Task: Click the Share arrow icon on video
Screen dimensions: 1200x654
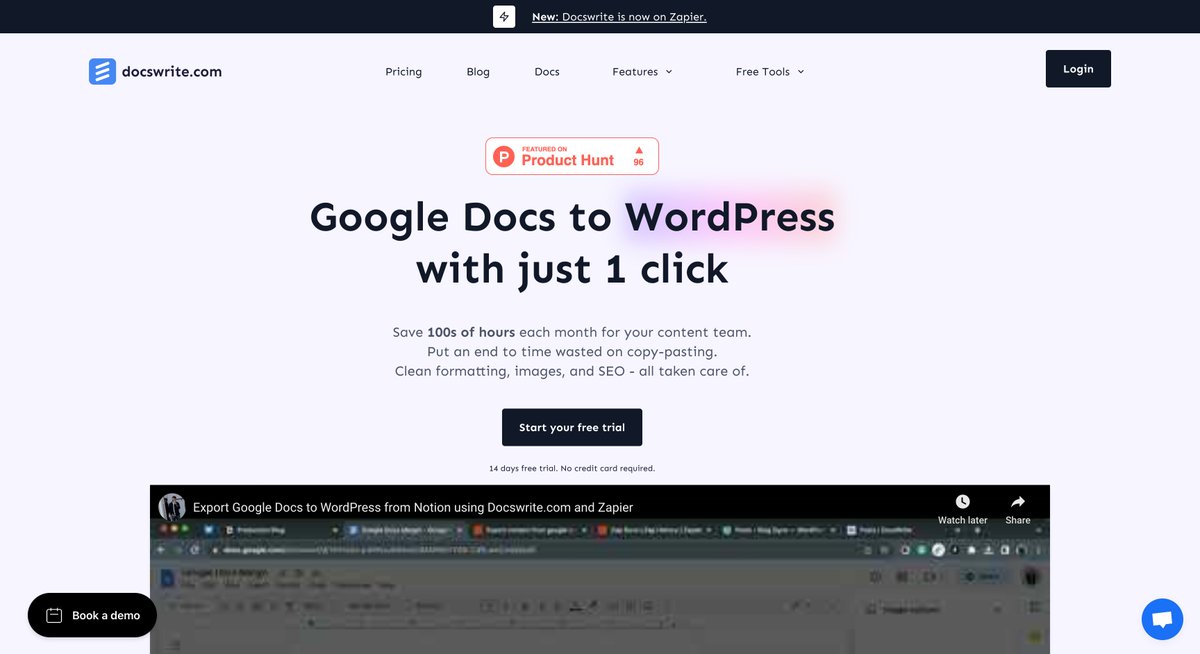Action: [1018, 502]
